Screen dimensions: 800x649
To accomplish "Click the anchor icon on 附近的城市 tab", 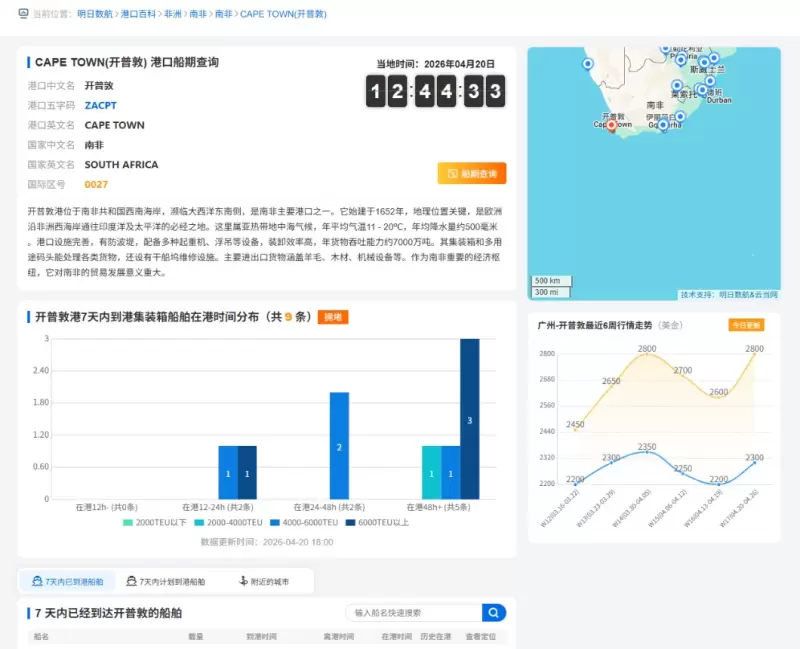I will 242,580.
